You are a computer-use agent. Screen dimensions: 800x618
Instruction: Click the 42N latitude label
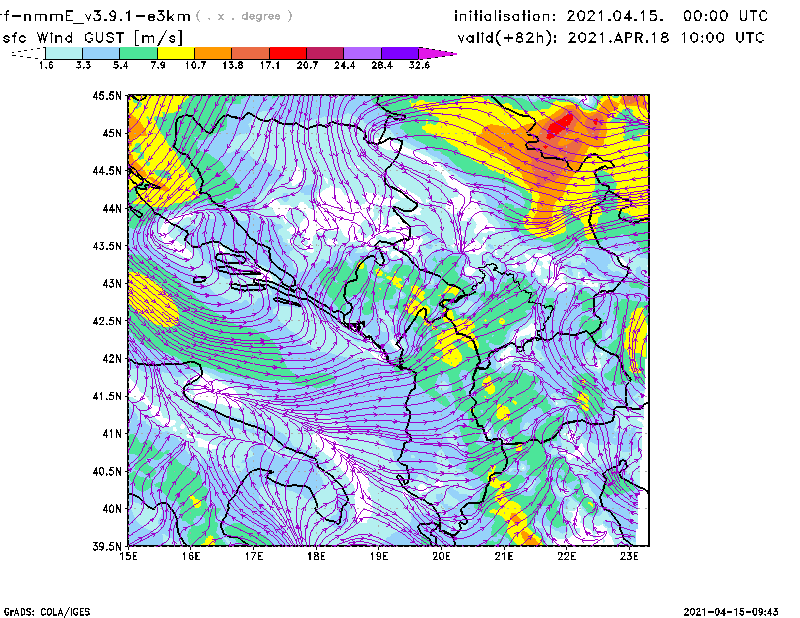point(112,359)
